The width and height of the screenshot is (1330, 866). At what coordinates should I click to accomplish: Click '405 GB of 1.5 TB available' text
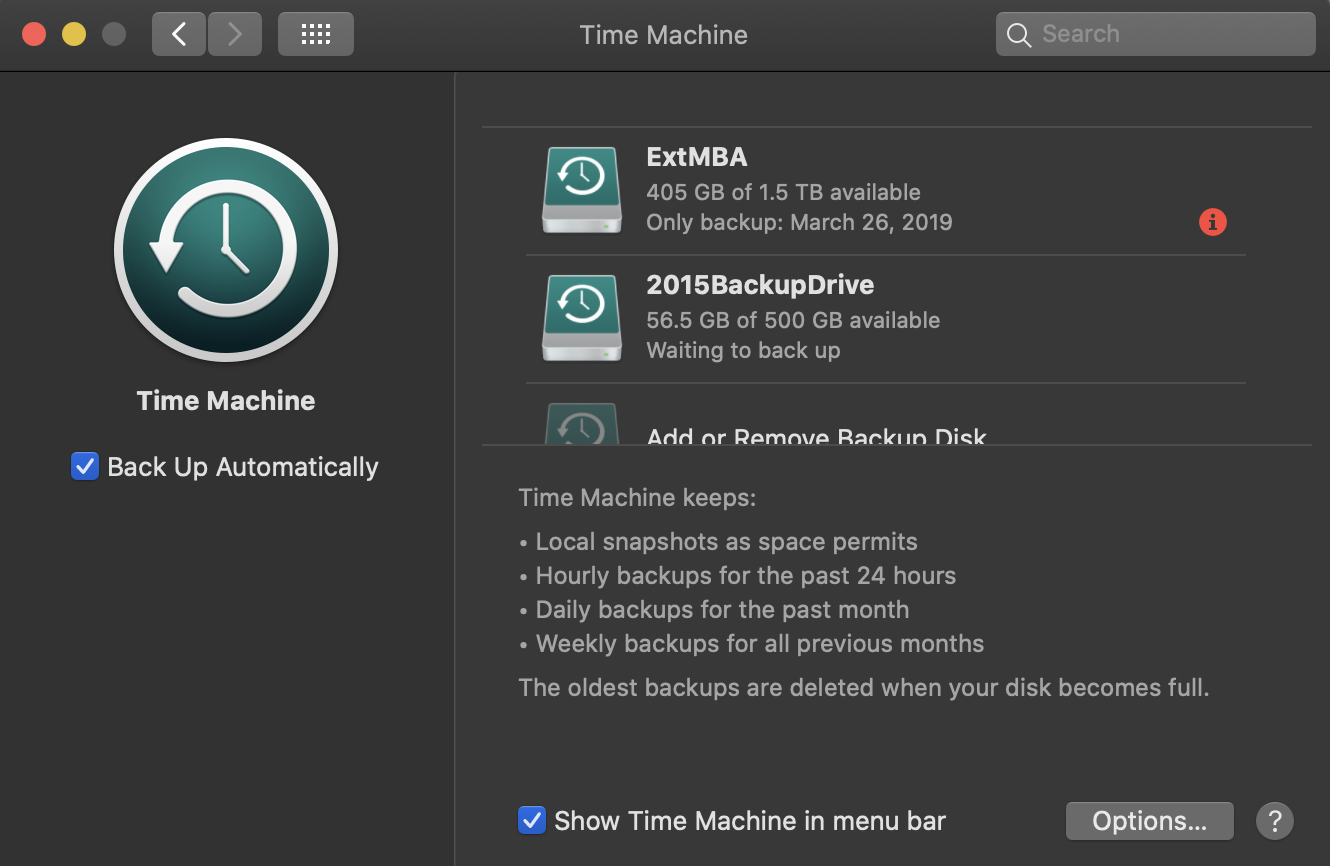coord(783,192)
